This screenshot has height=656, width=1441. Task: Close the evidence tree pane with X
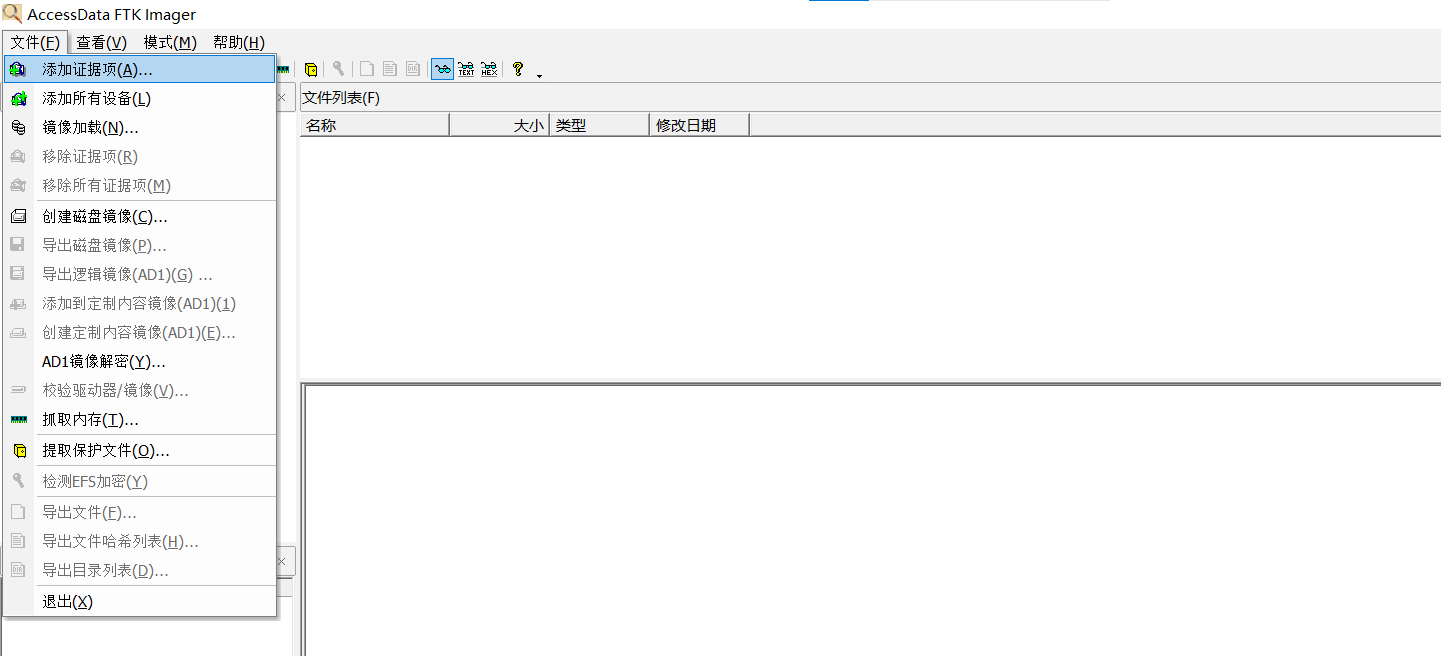tap(281, 98)
